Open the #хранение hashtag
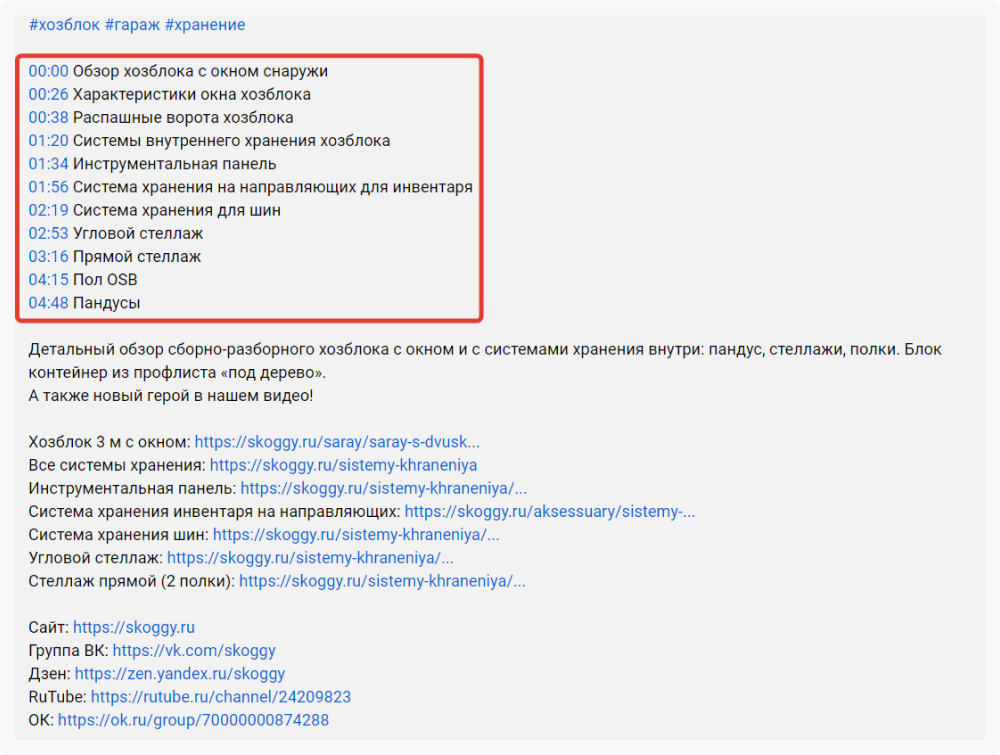 point(205,25)
